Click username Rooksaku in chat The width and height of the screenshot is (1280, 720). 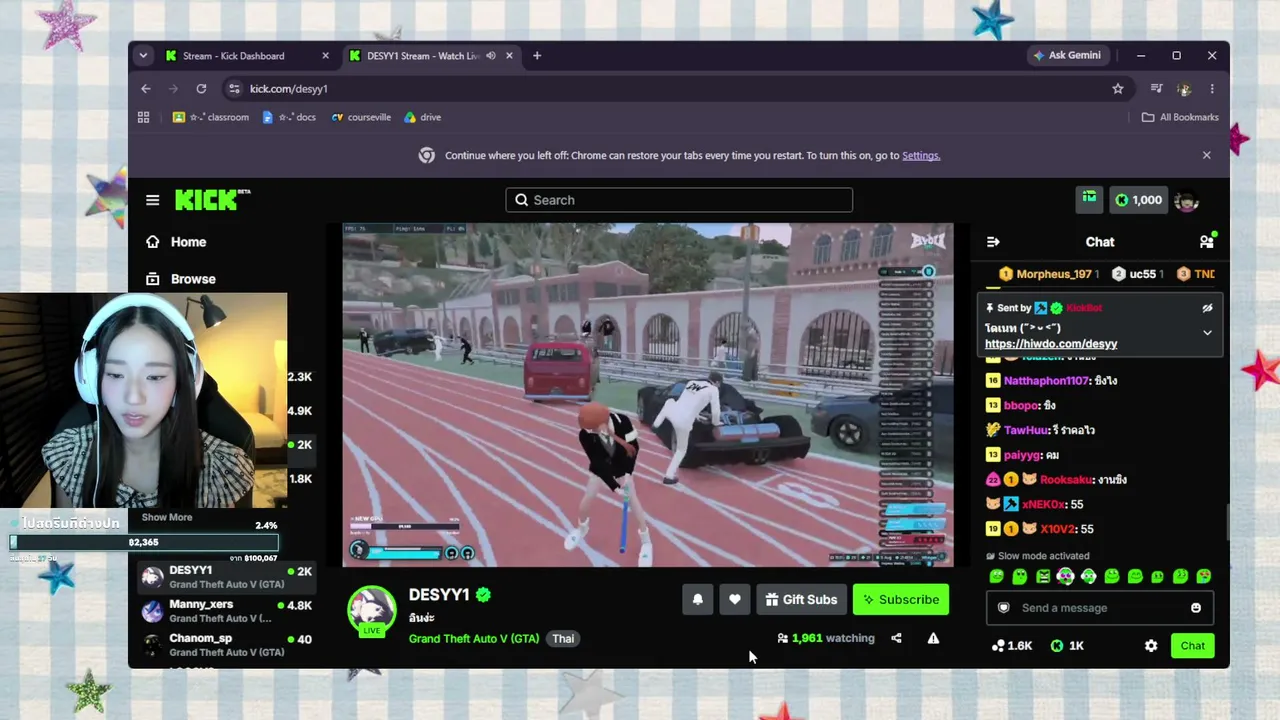[x=1064, y=480]
